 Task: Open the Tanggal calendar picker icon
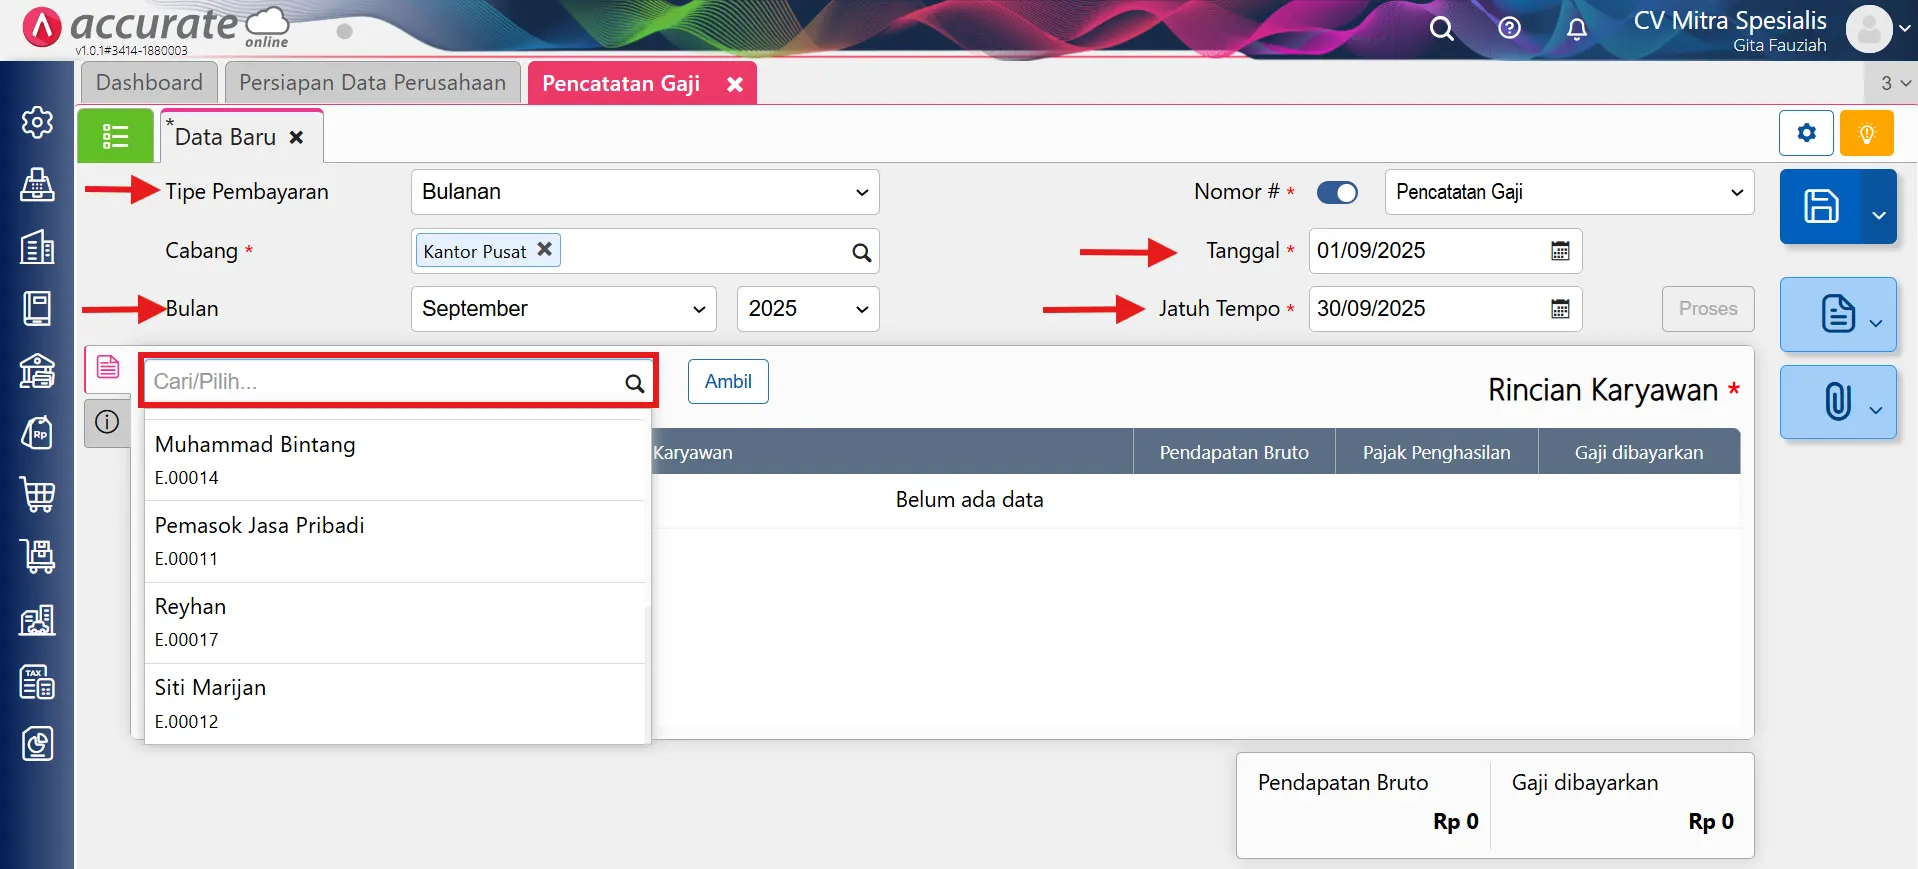(1559, 251)
